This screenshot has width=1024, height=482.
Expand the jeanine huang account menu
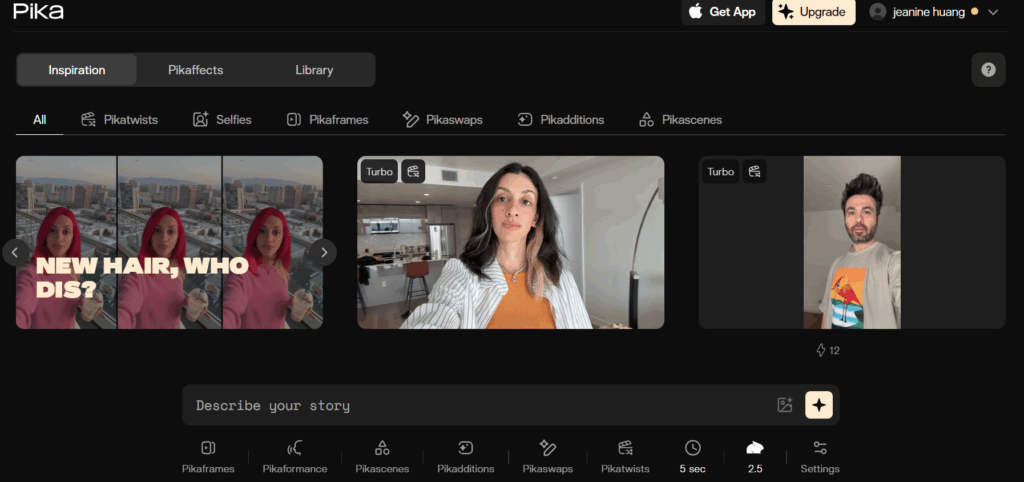(x=933, y=12)
